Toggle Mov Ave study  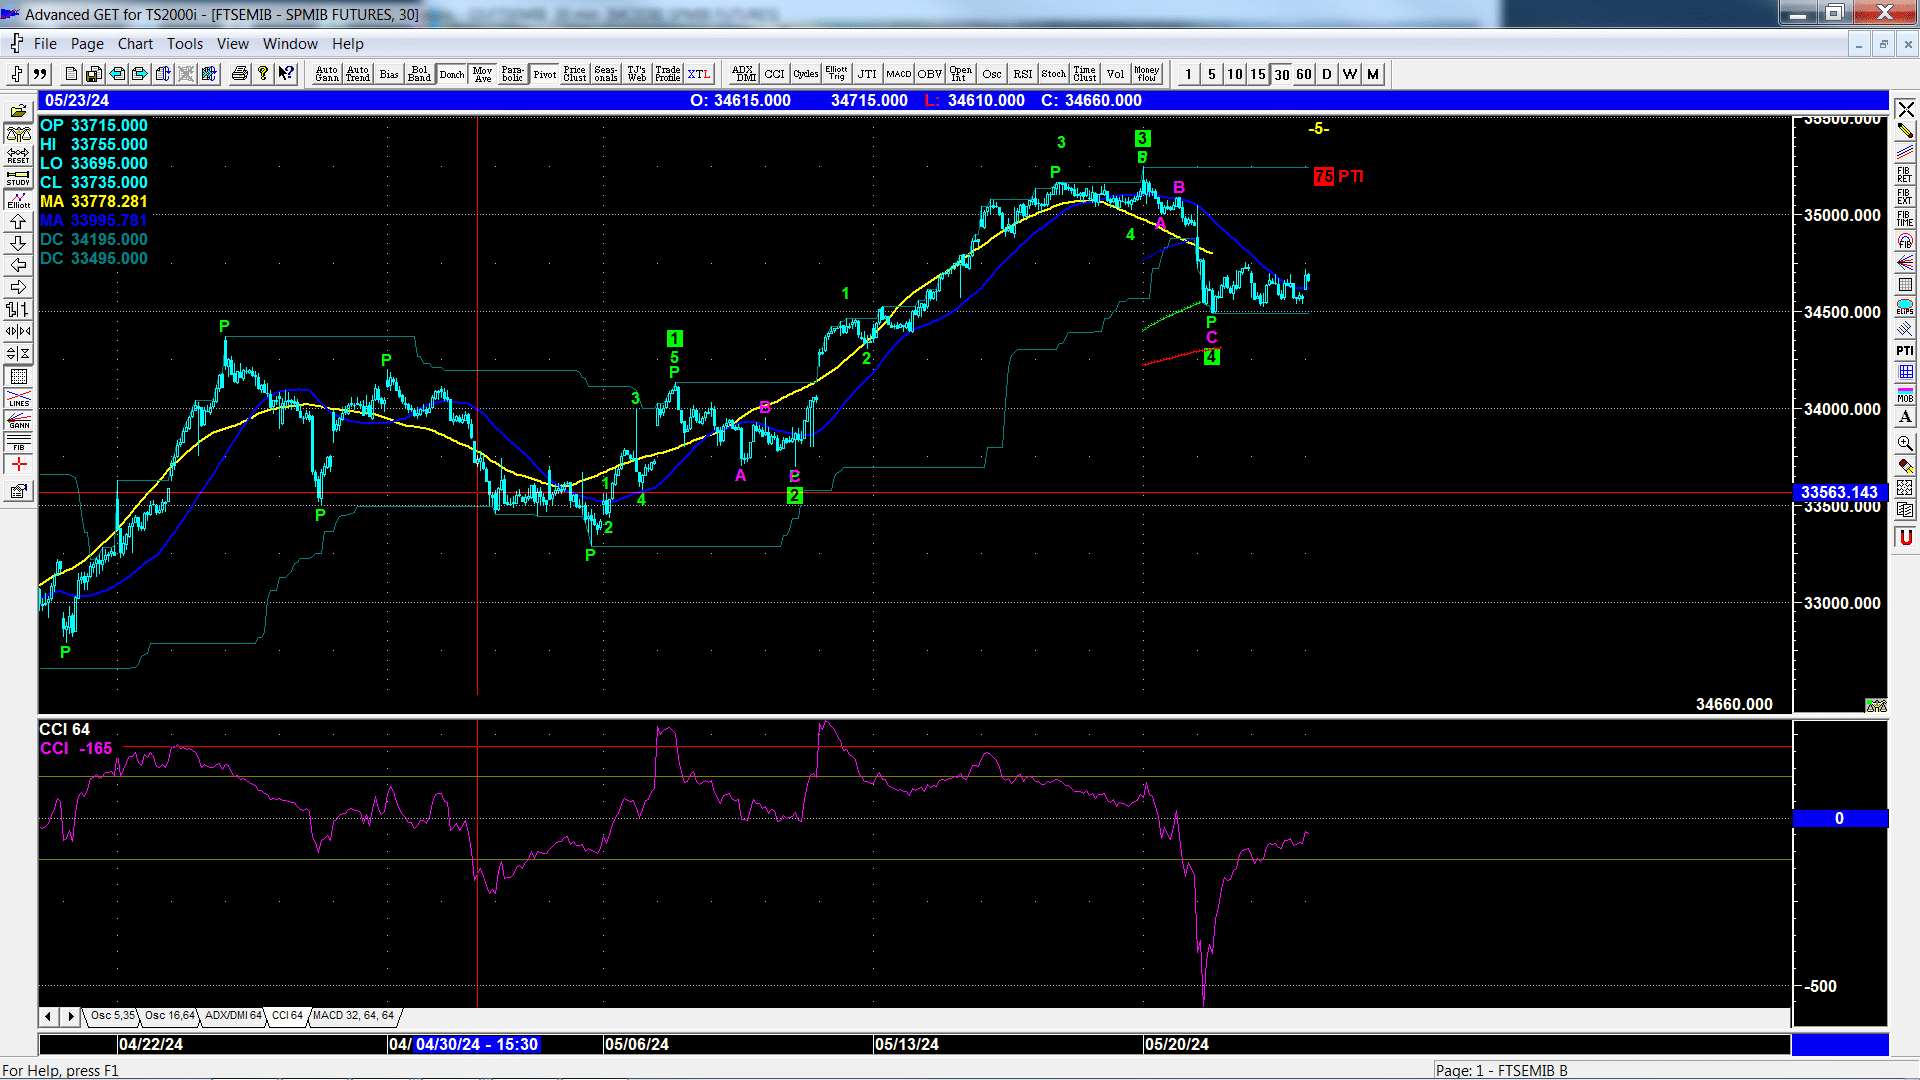click(x=483, y=74)
